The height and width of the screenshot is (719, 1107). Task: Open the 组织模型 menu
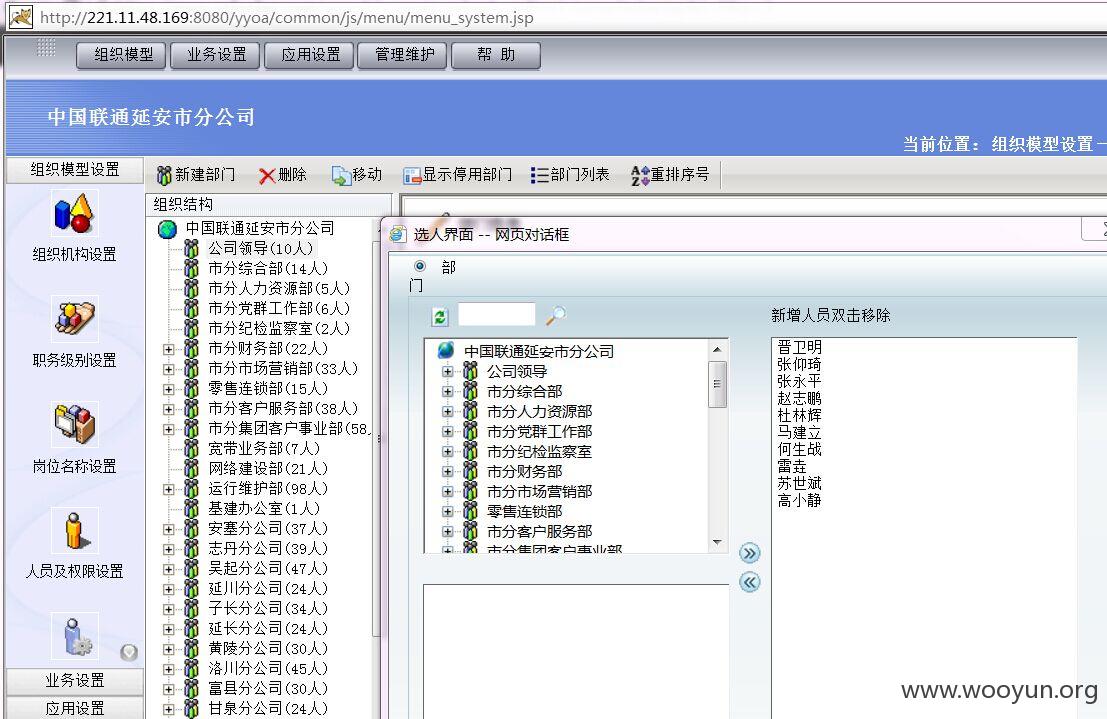122,55
